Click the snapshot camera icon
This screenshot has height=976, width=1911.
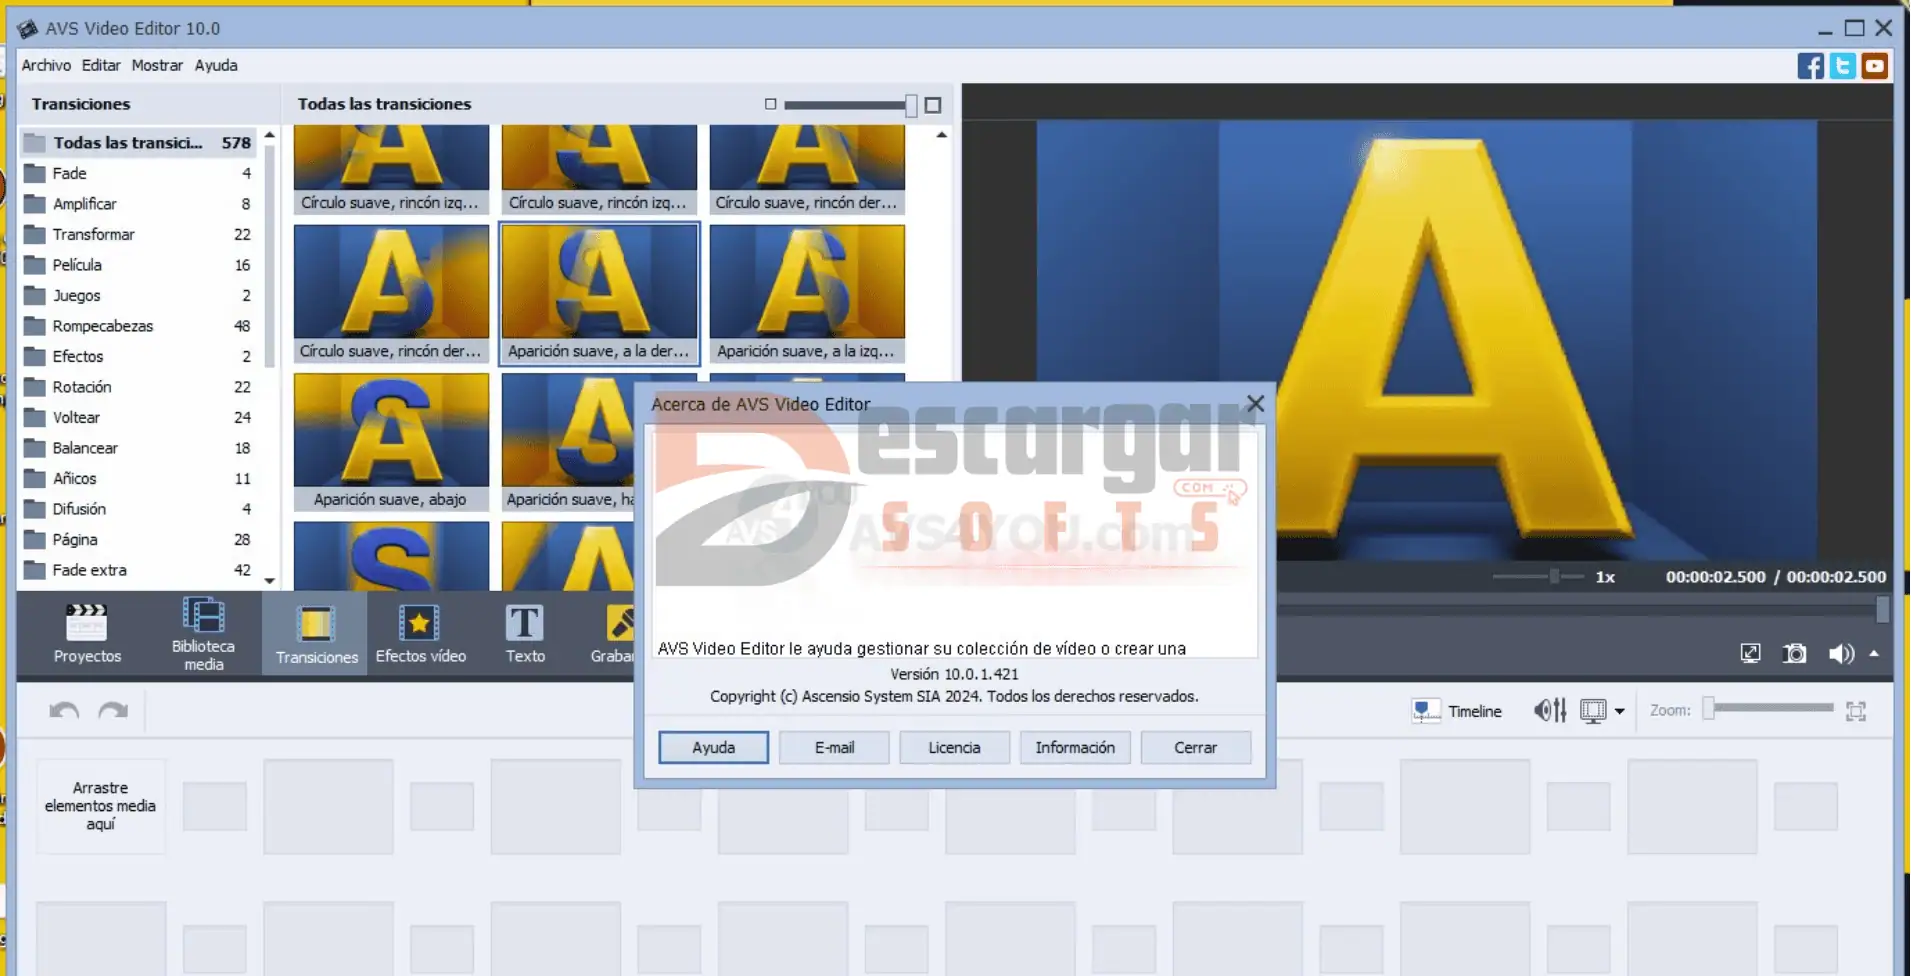click(x=1795, y=653)
